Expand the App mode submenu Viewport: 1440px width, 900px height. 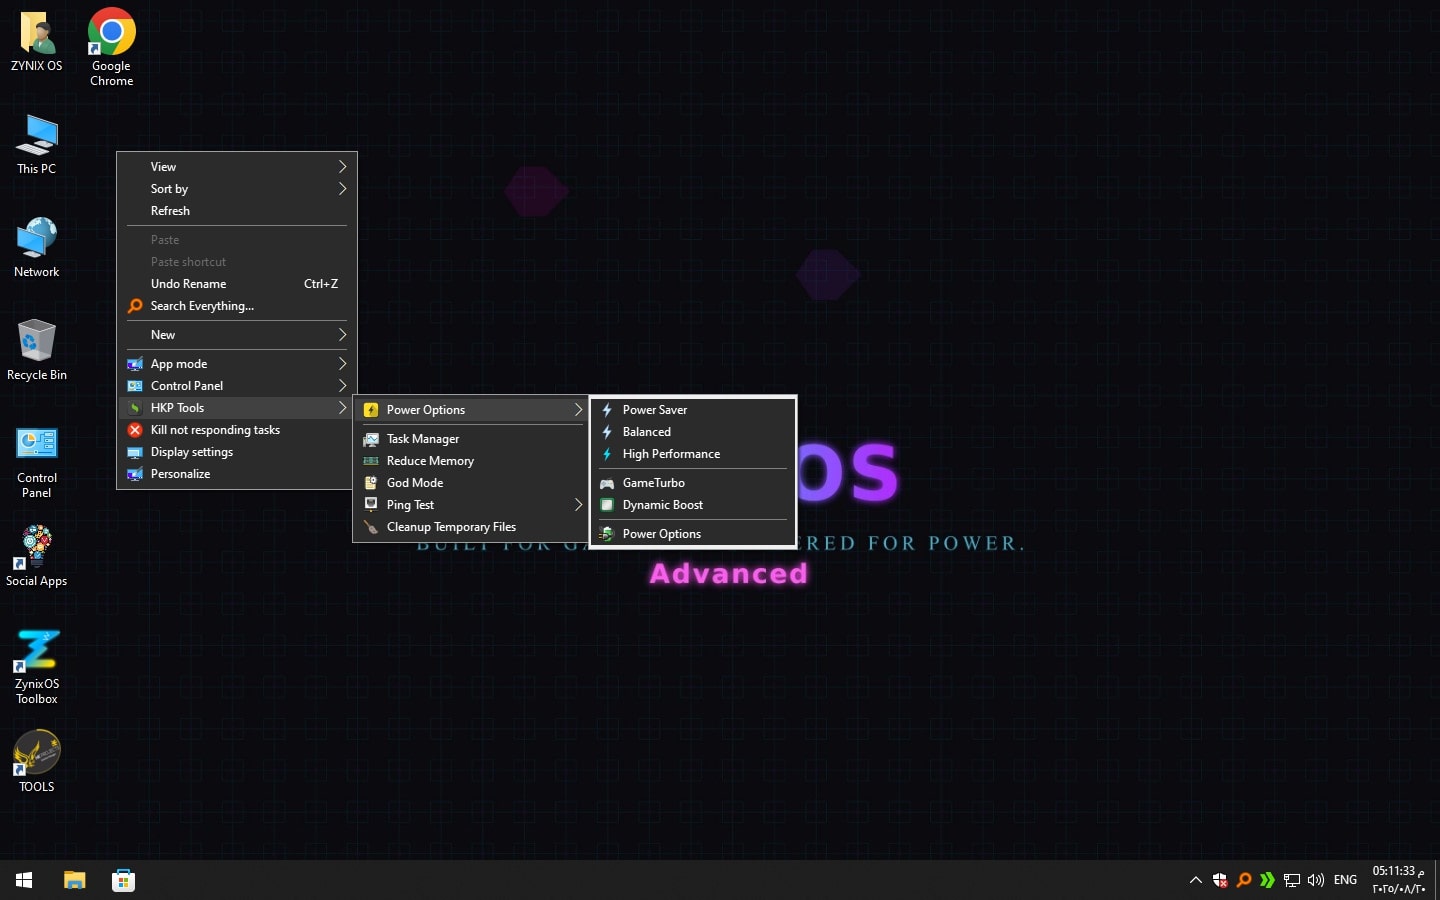click(x=236, y=364)
